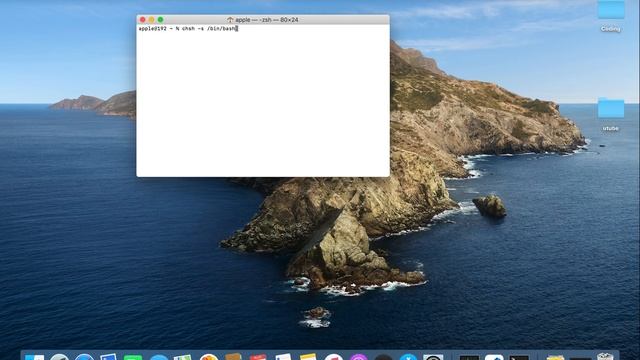Click the Terminal title text "apple — -zsh — 80×24"
This screenshot has width=640, height=360.
point(267,20)
